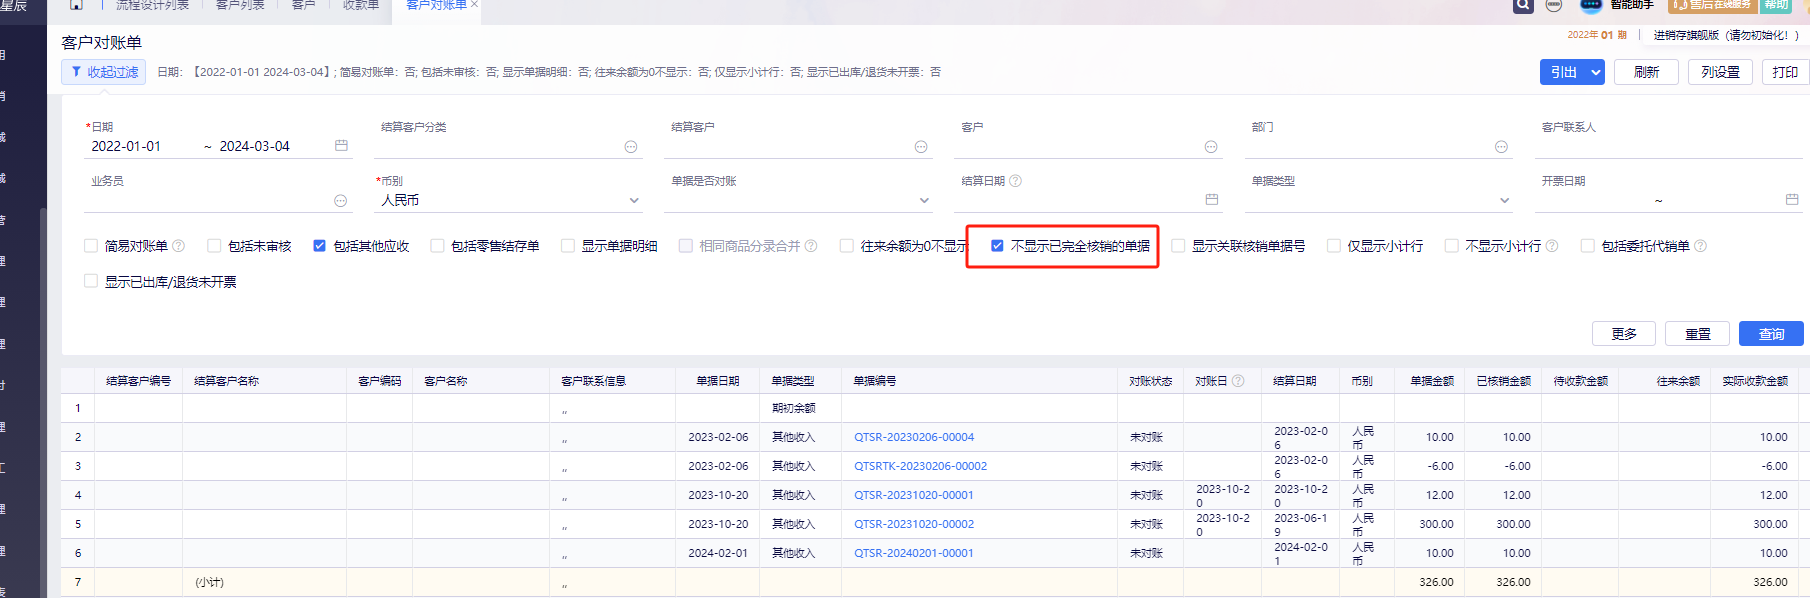Select the 客户对账单 tab
Screen dimensions: 1810x598
click(436, 5)
